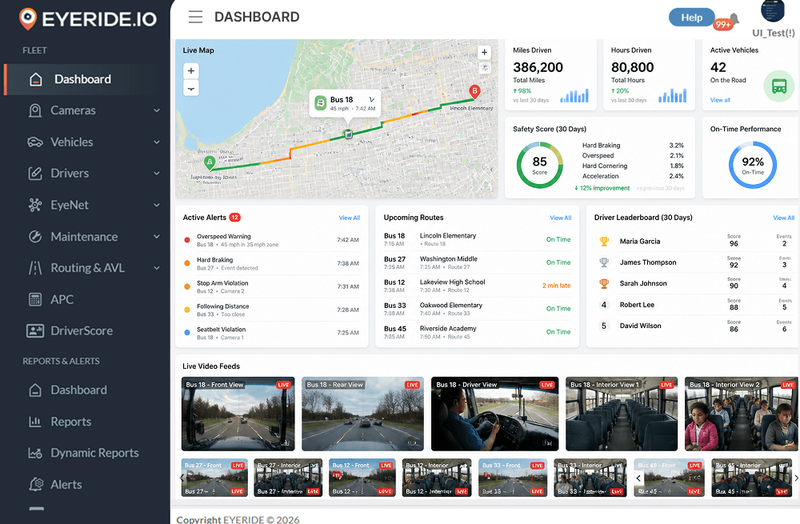Open the Bus 18 Driver View feed
The width and height of the screenshot is (800, 524).
[494, 414]
